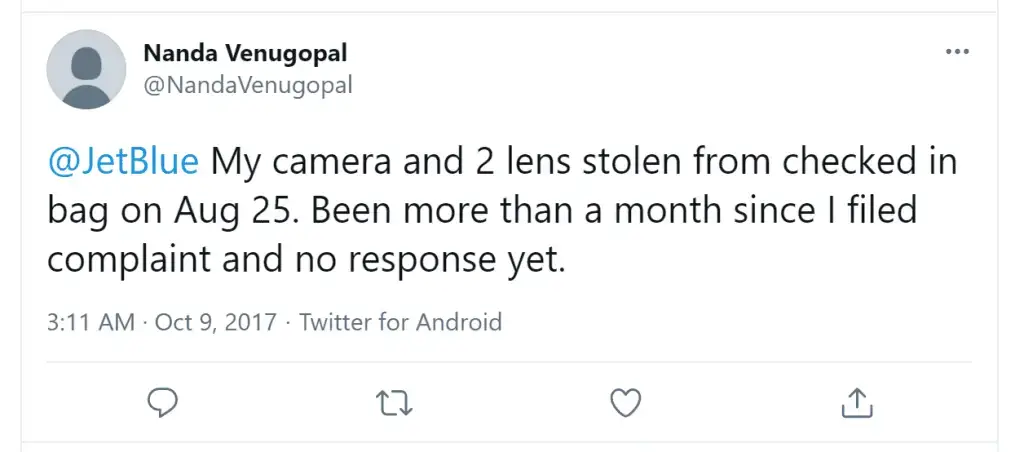Open Nanda Venugopal's profile via display name
1024x452 pixels.
click(x=246, y=53)
